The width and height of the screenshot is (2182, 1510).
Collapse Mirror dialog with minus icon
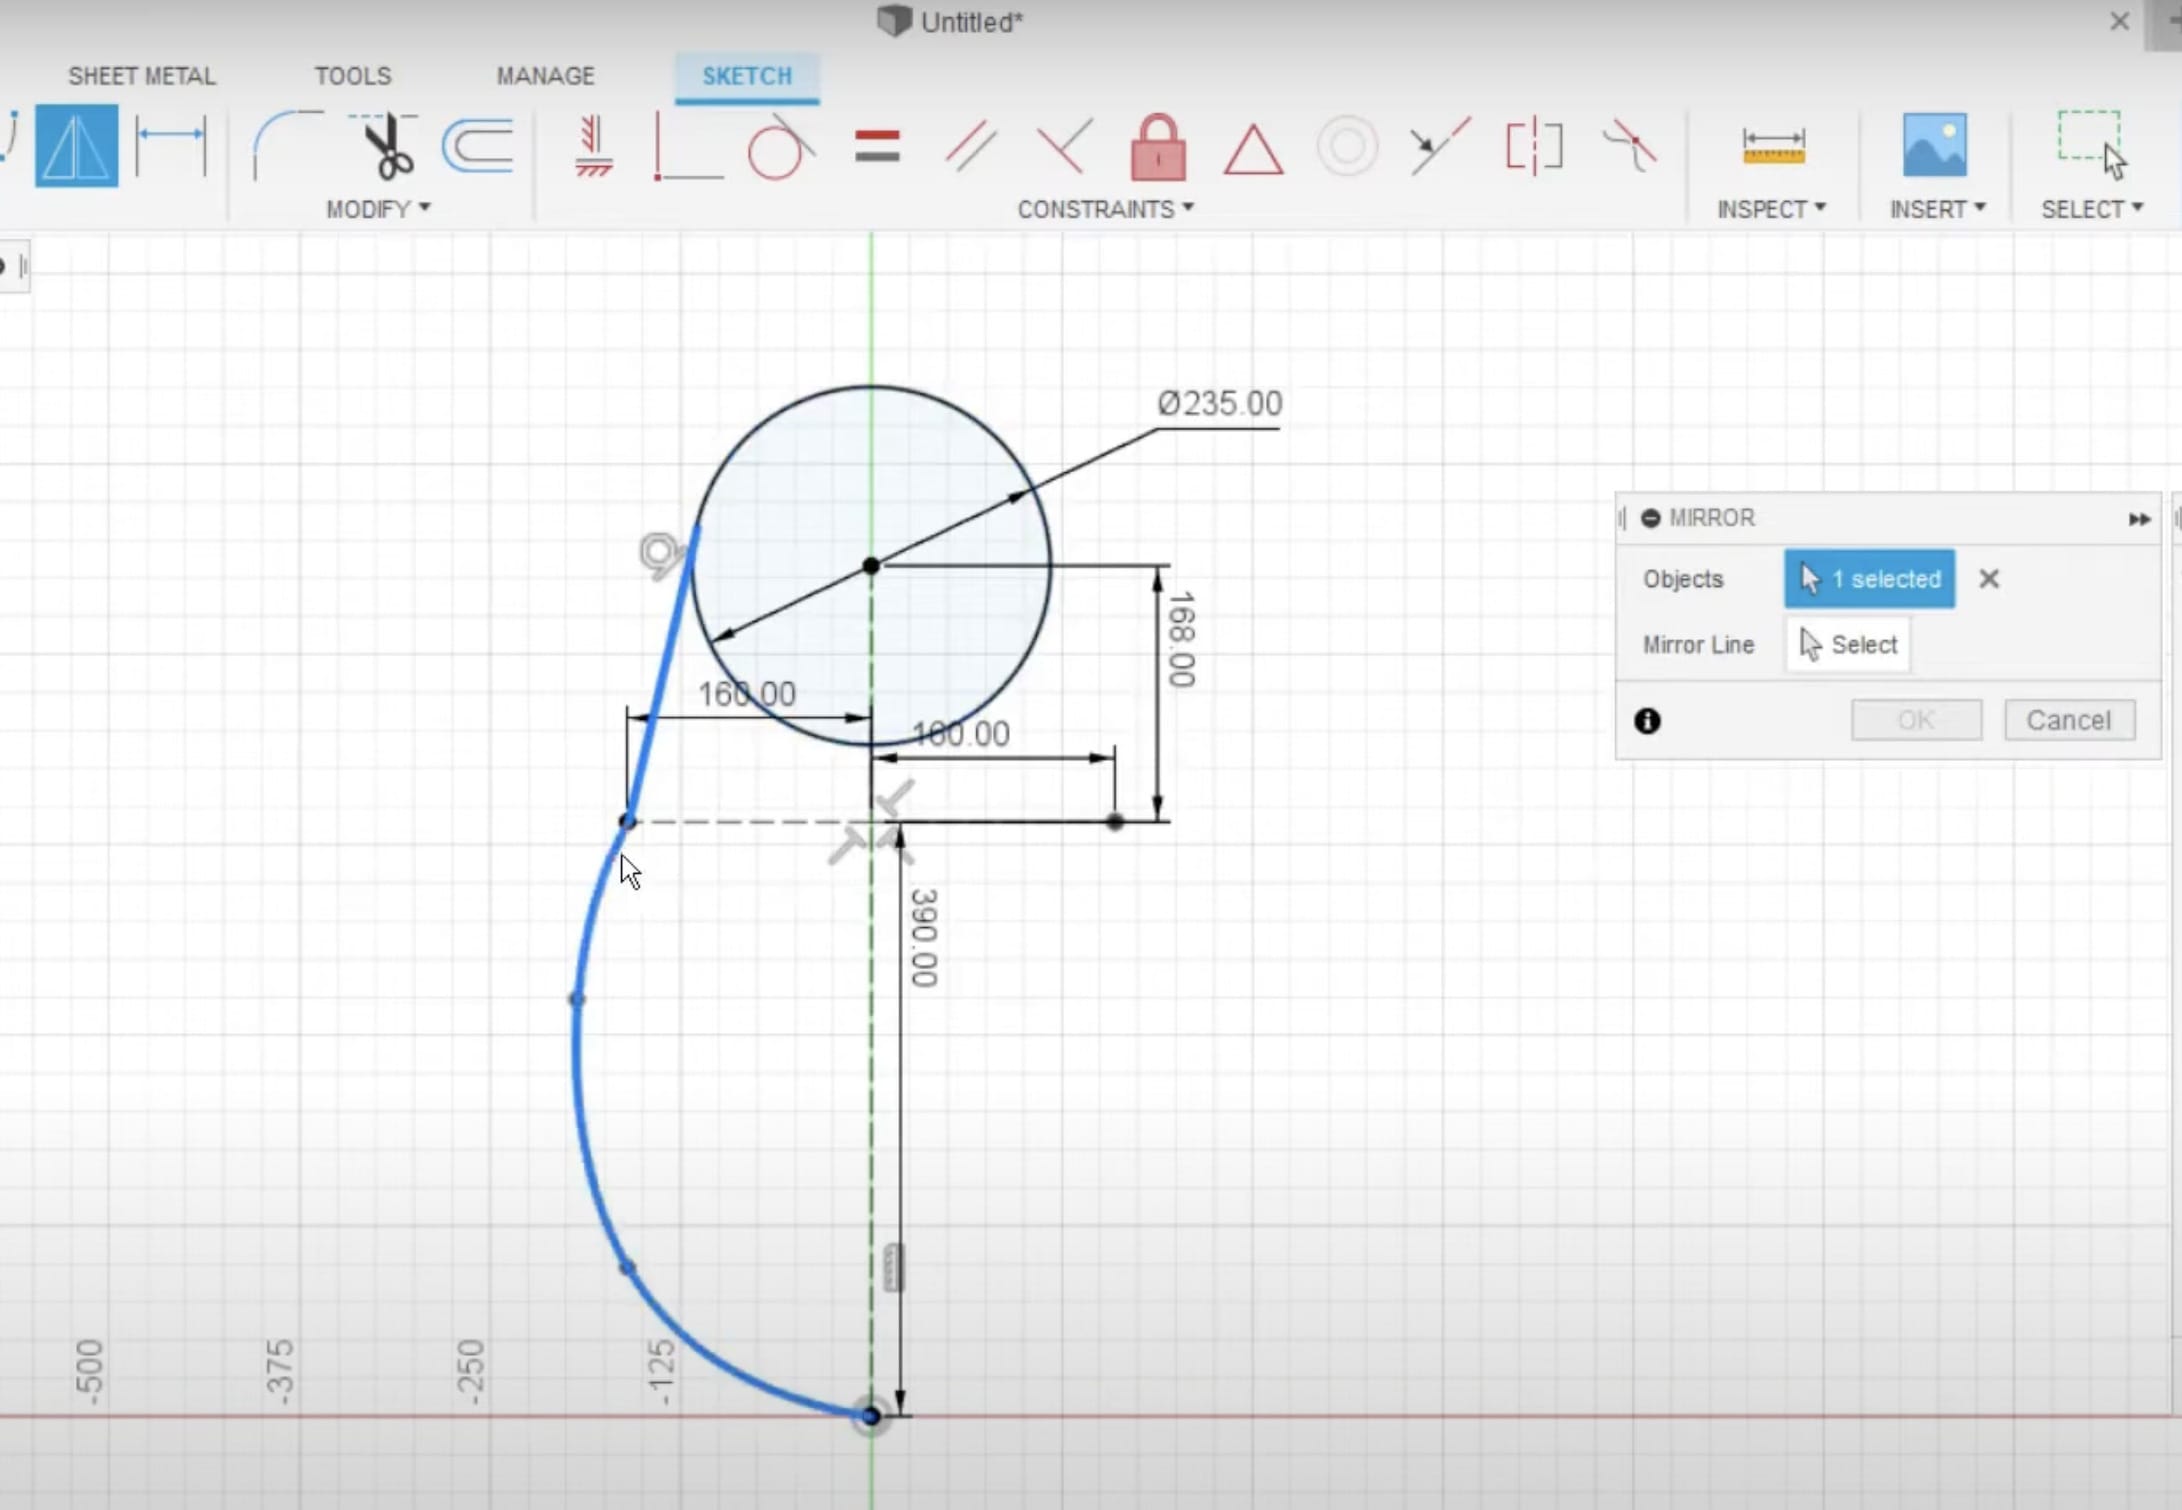(x=1651, y=518)
